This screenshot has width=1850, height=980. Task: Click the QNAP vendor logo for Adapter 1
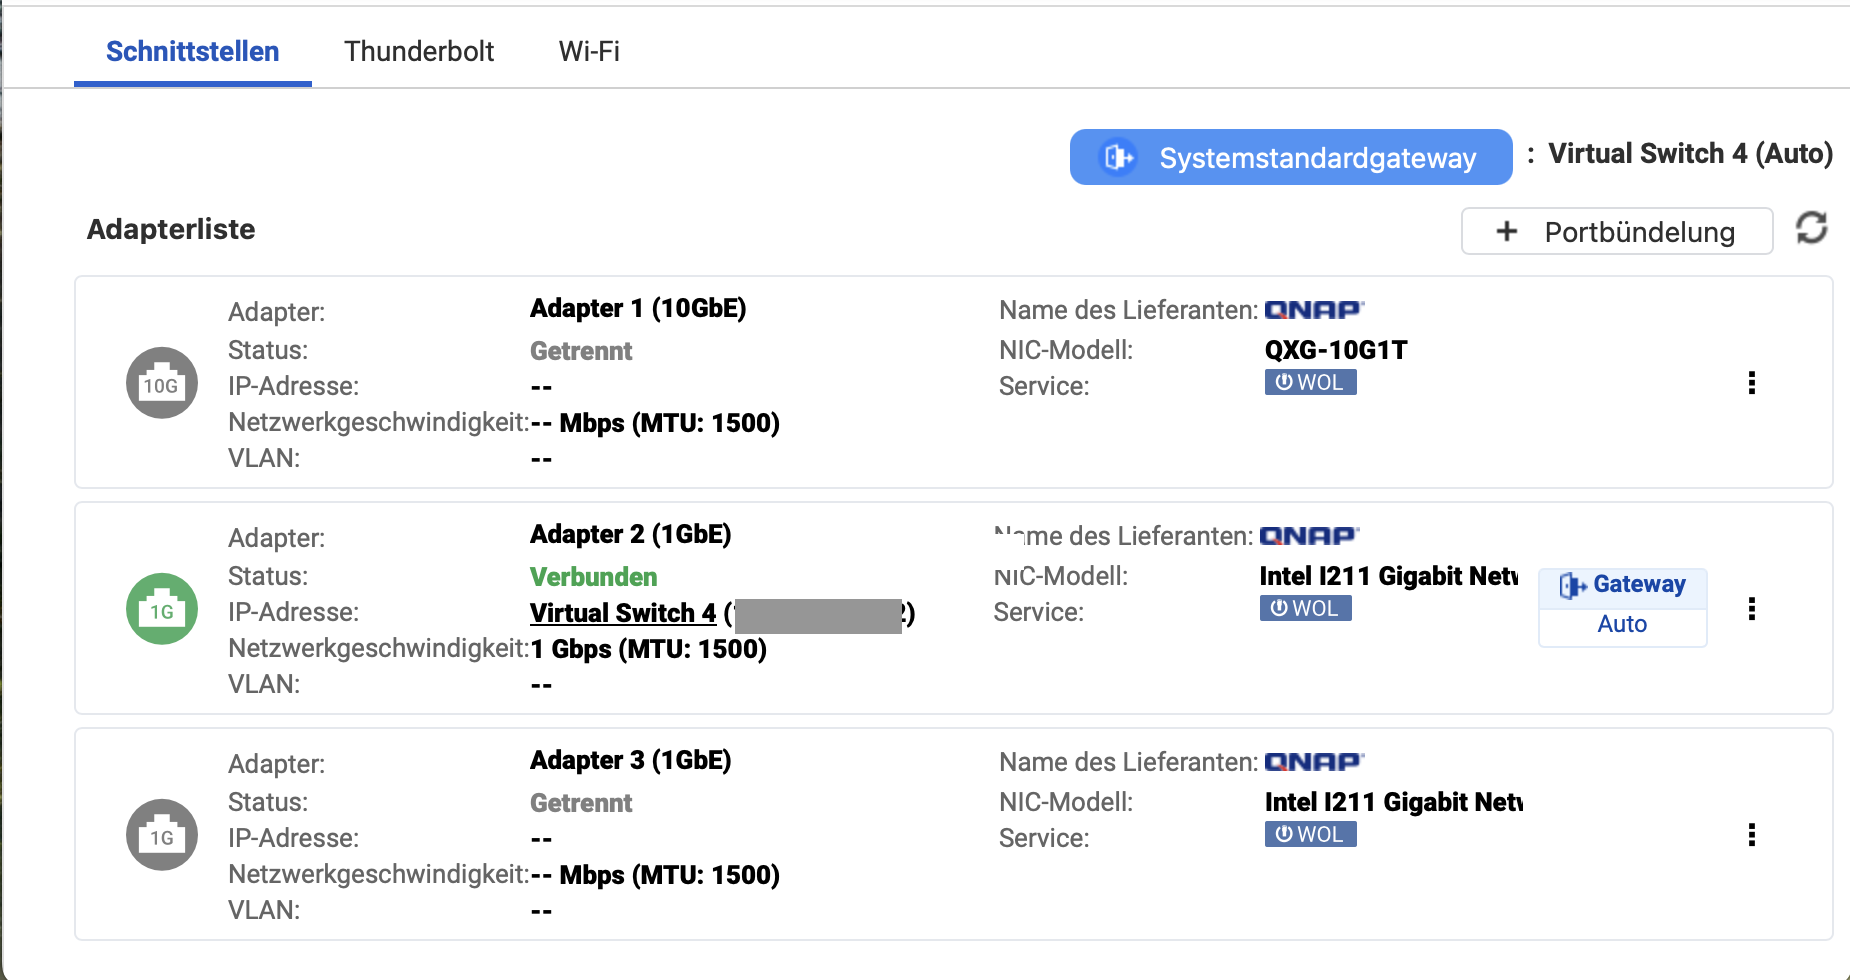(1314, 310)
